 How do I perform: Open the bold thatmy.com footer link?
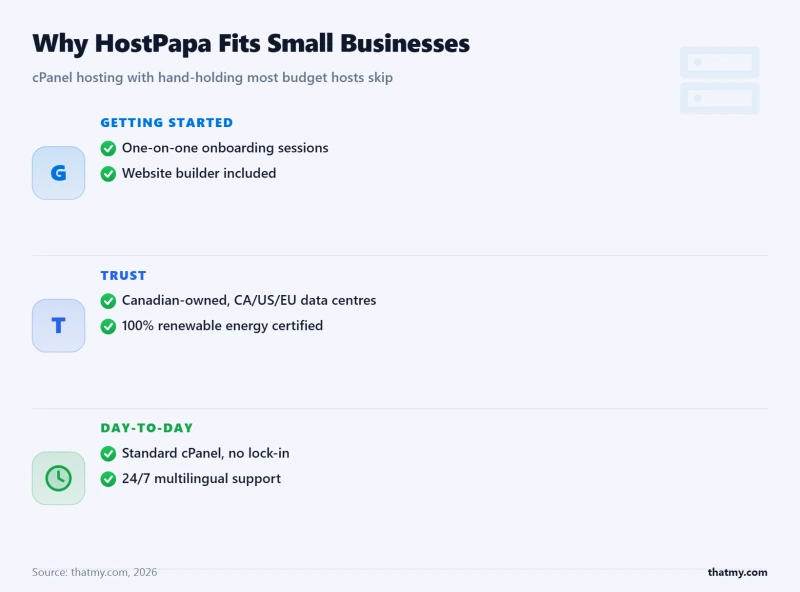coord(737,572)
